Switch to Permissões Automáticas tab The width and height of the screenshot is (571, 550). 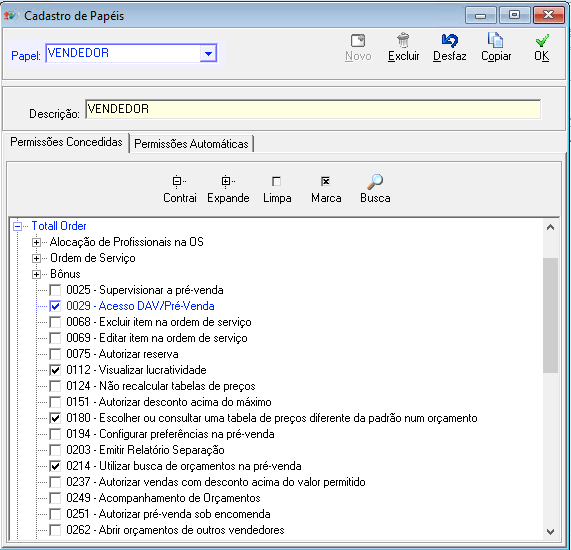point(191,144)
